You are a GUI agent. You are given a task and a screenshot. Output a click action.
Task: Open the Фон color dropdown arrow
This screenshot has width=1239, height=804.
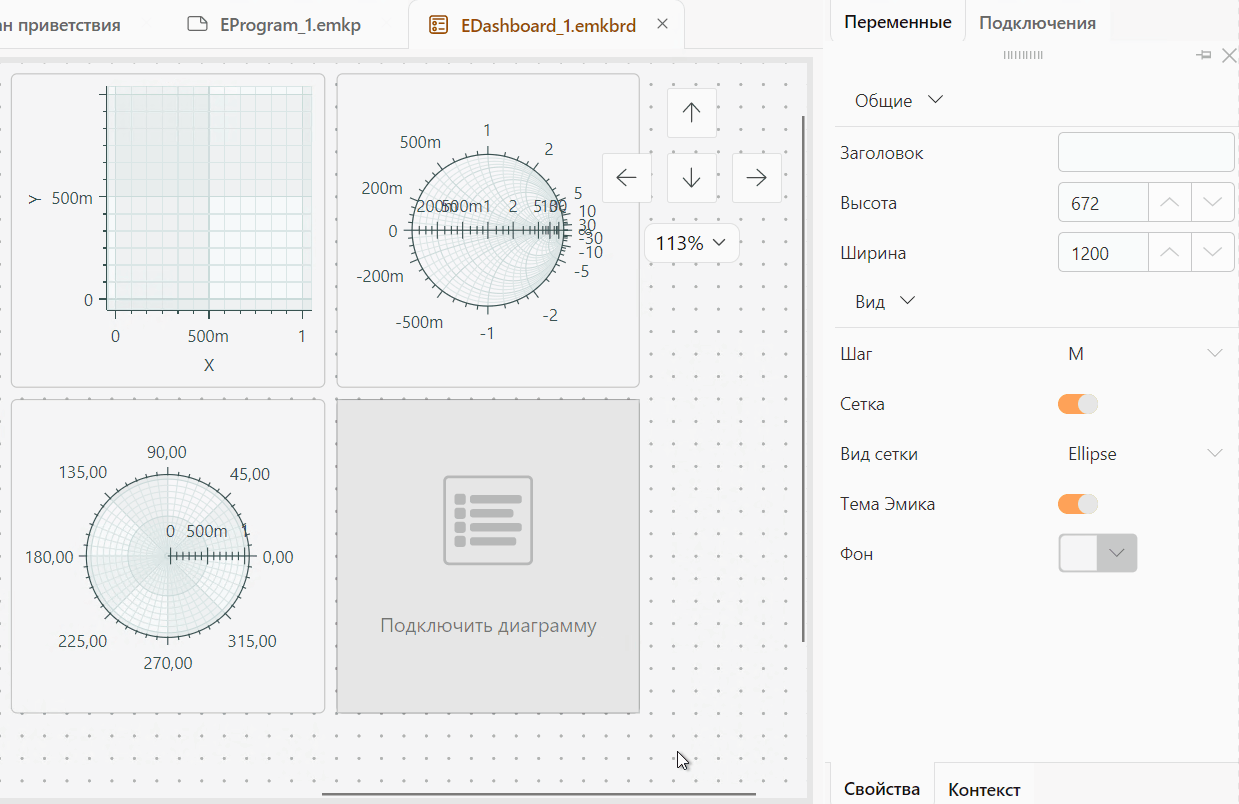point(1118,553)
